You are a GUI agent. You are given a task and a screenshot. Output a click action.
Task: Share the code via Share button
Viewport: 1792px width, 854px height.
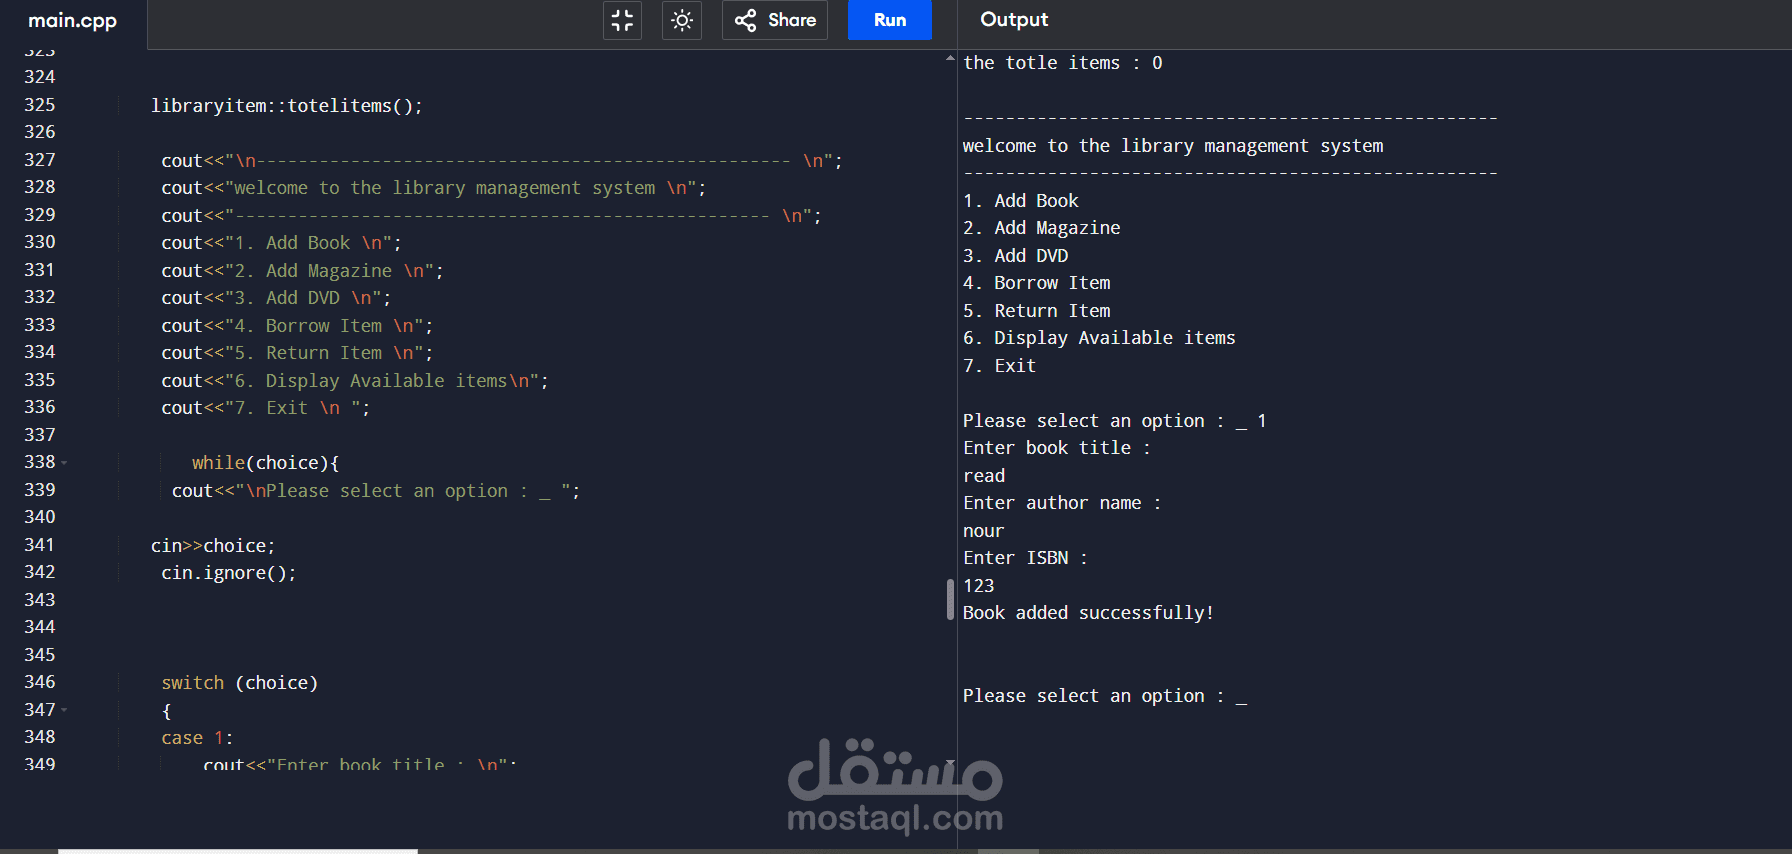[x=775, y=20]
